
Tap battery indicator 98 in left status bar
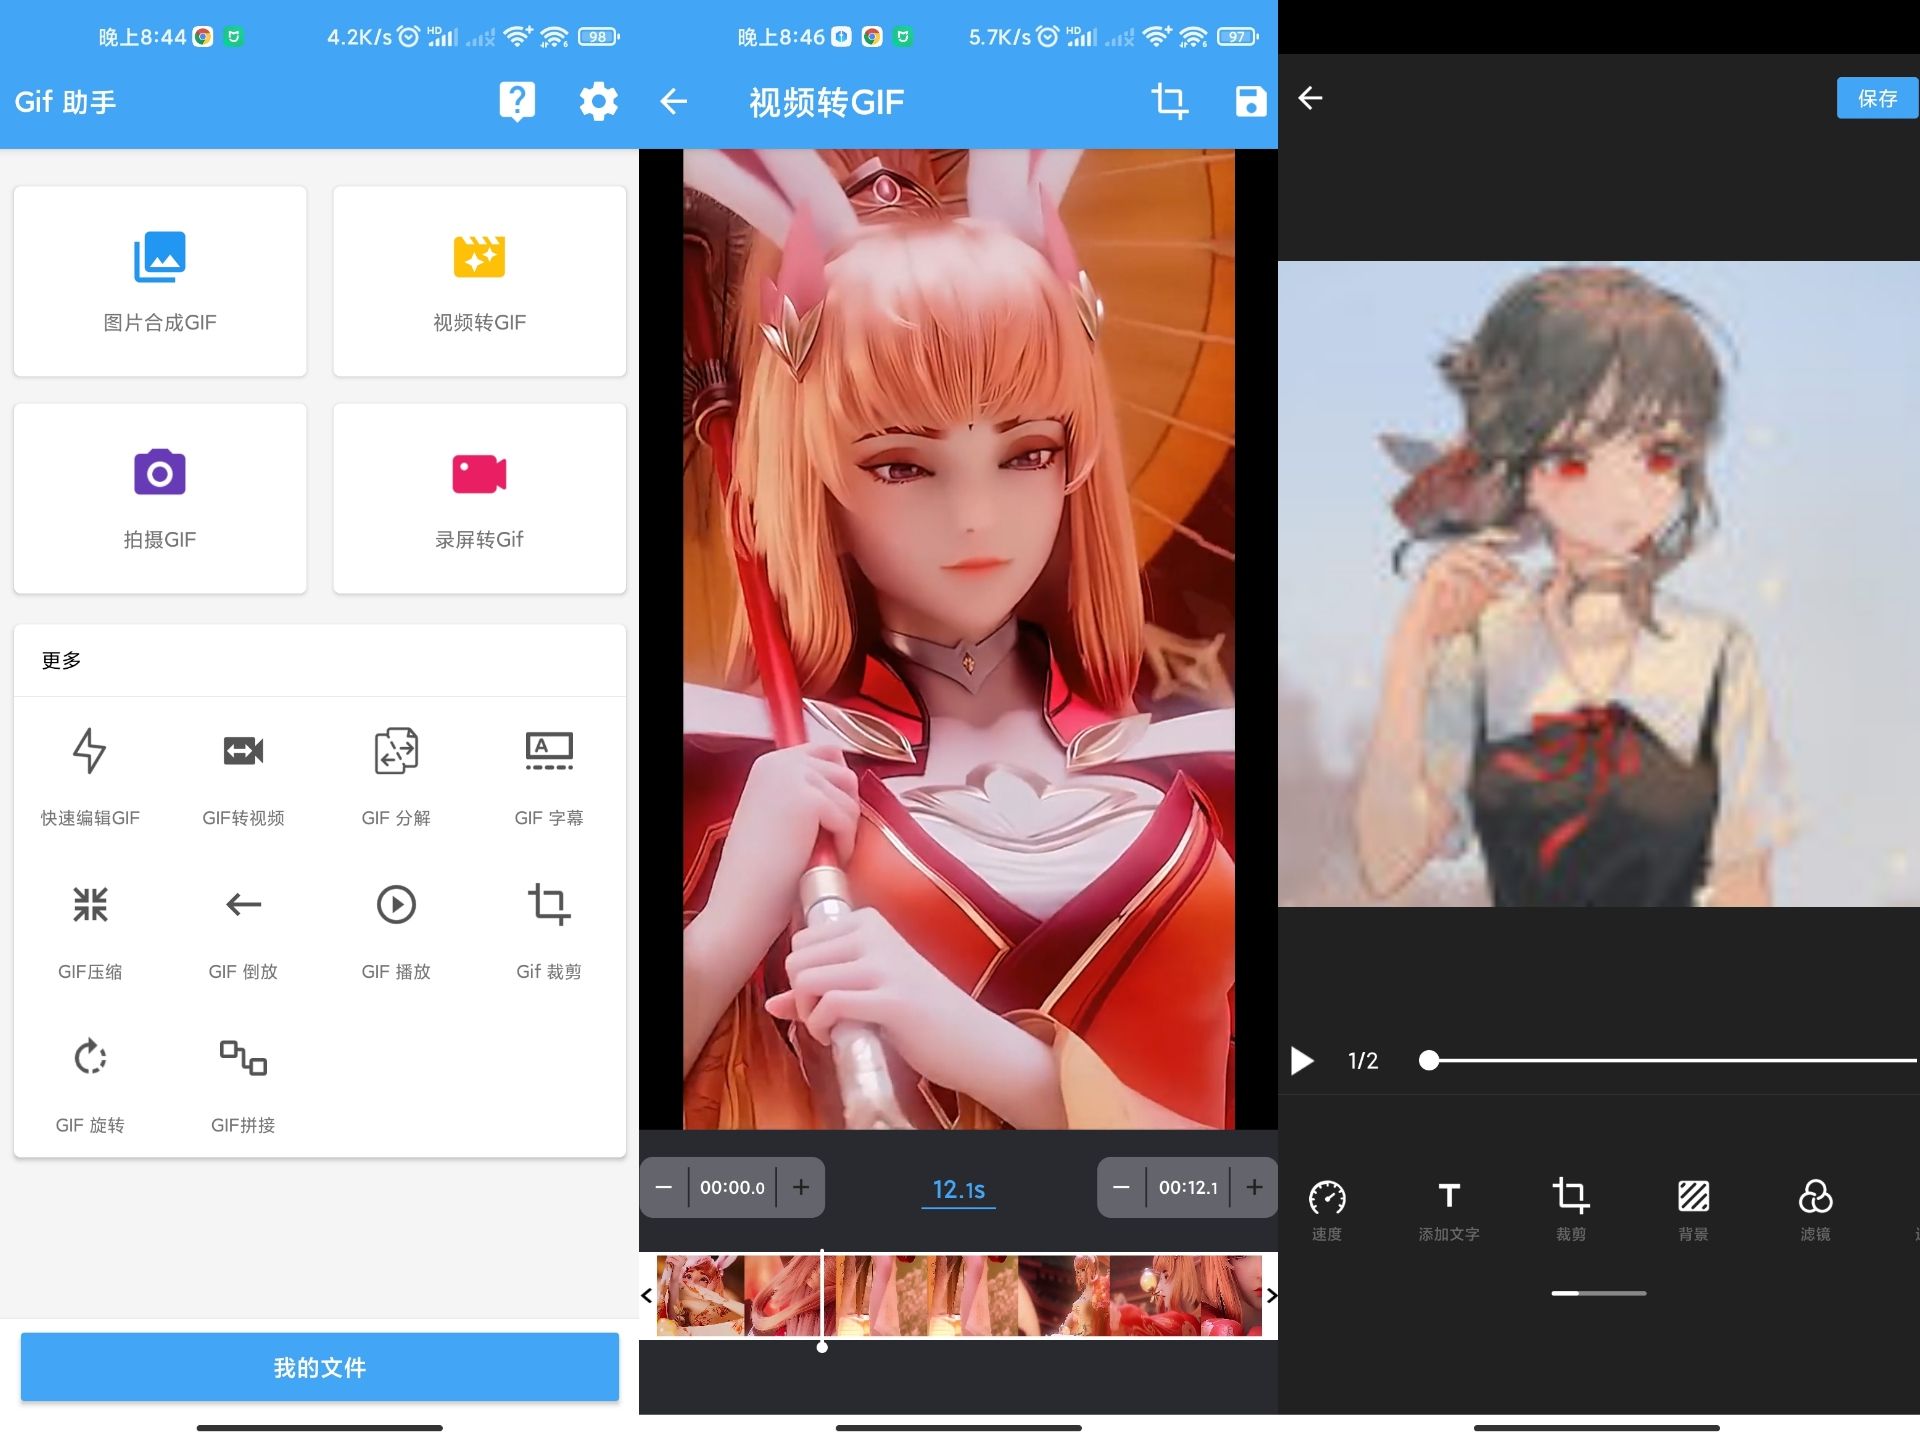(598, 37)
